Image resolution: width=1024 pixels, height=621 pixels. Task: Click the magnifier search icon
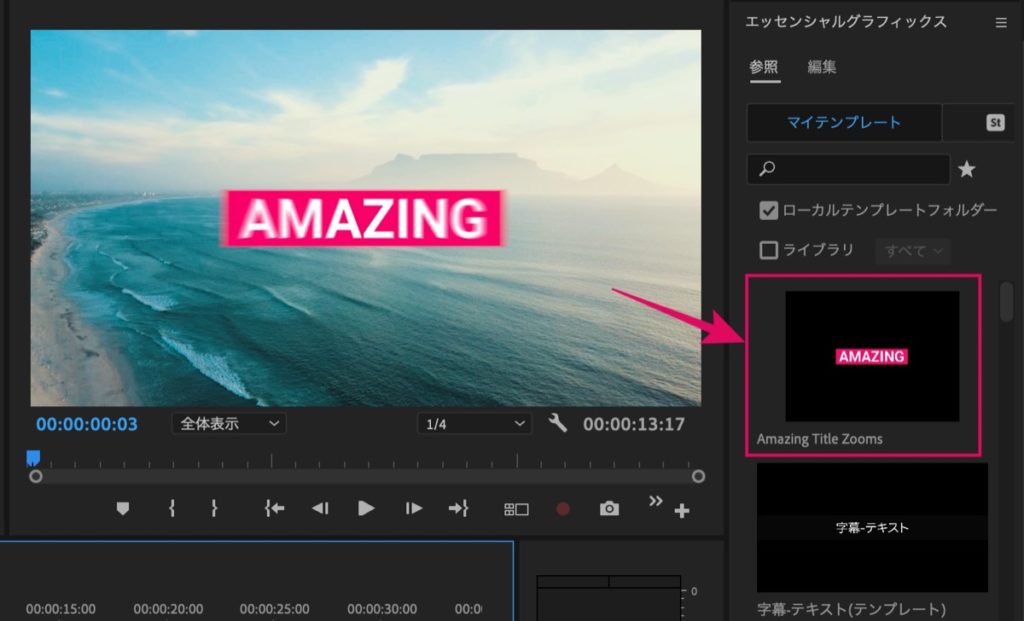pos(767,169)
